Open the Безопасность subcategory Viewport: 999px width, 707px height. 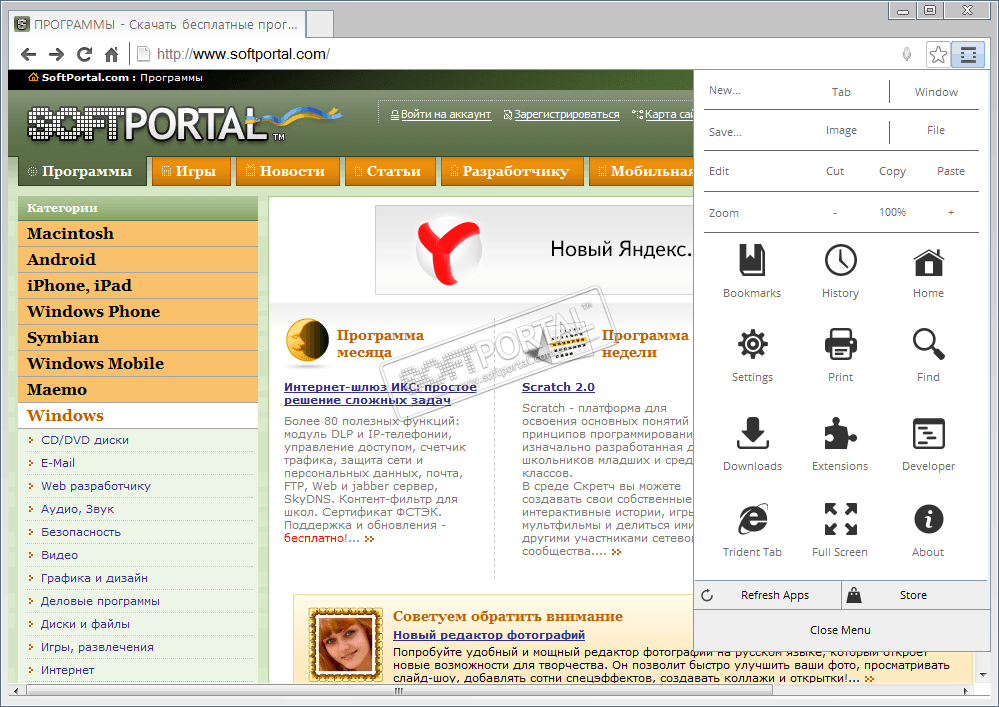(x=81, y=532)
